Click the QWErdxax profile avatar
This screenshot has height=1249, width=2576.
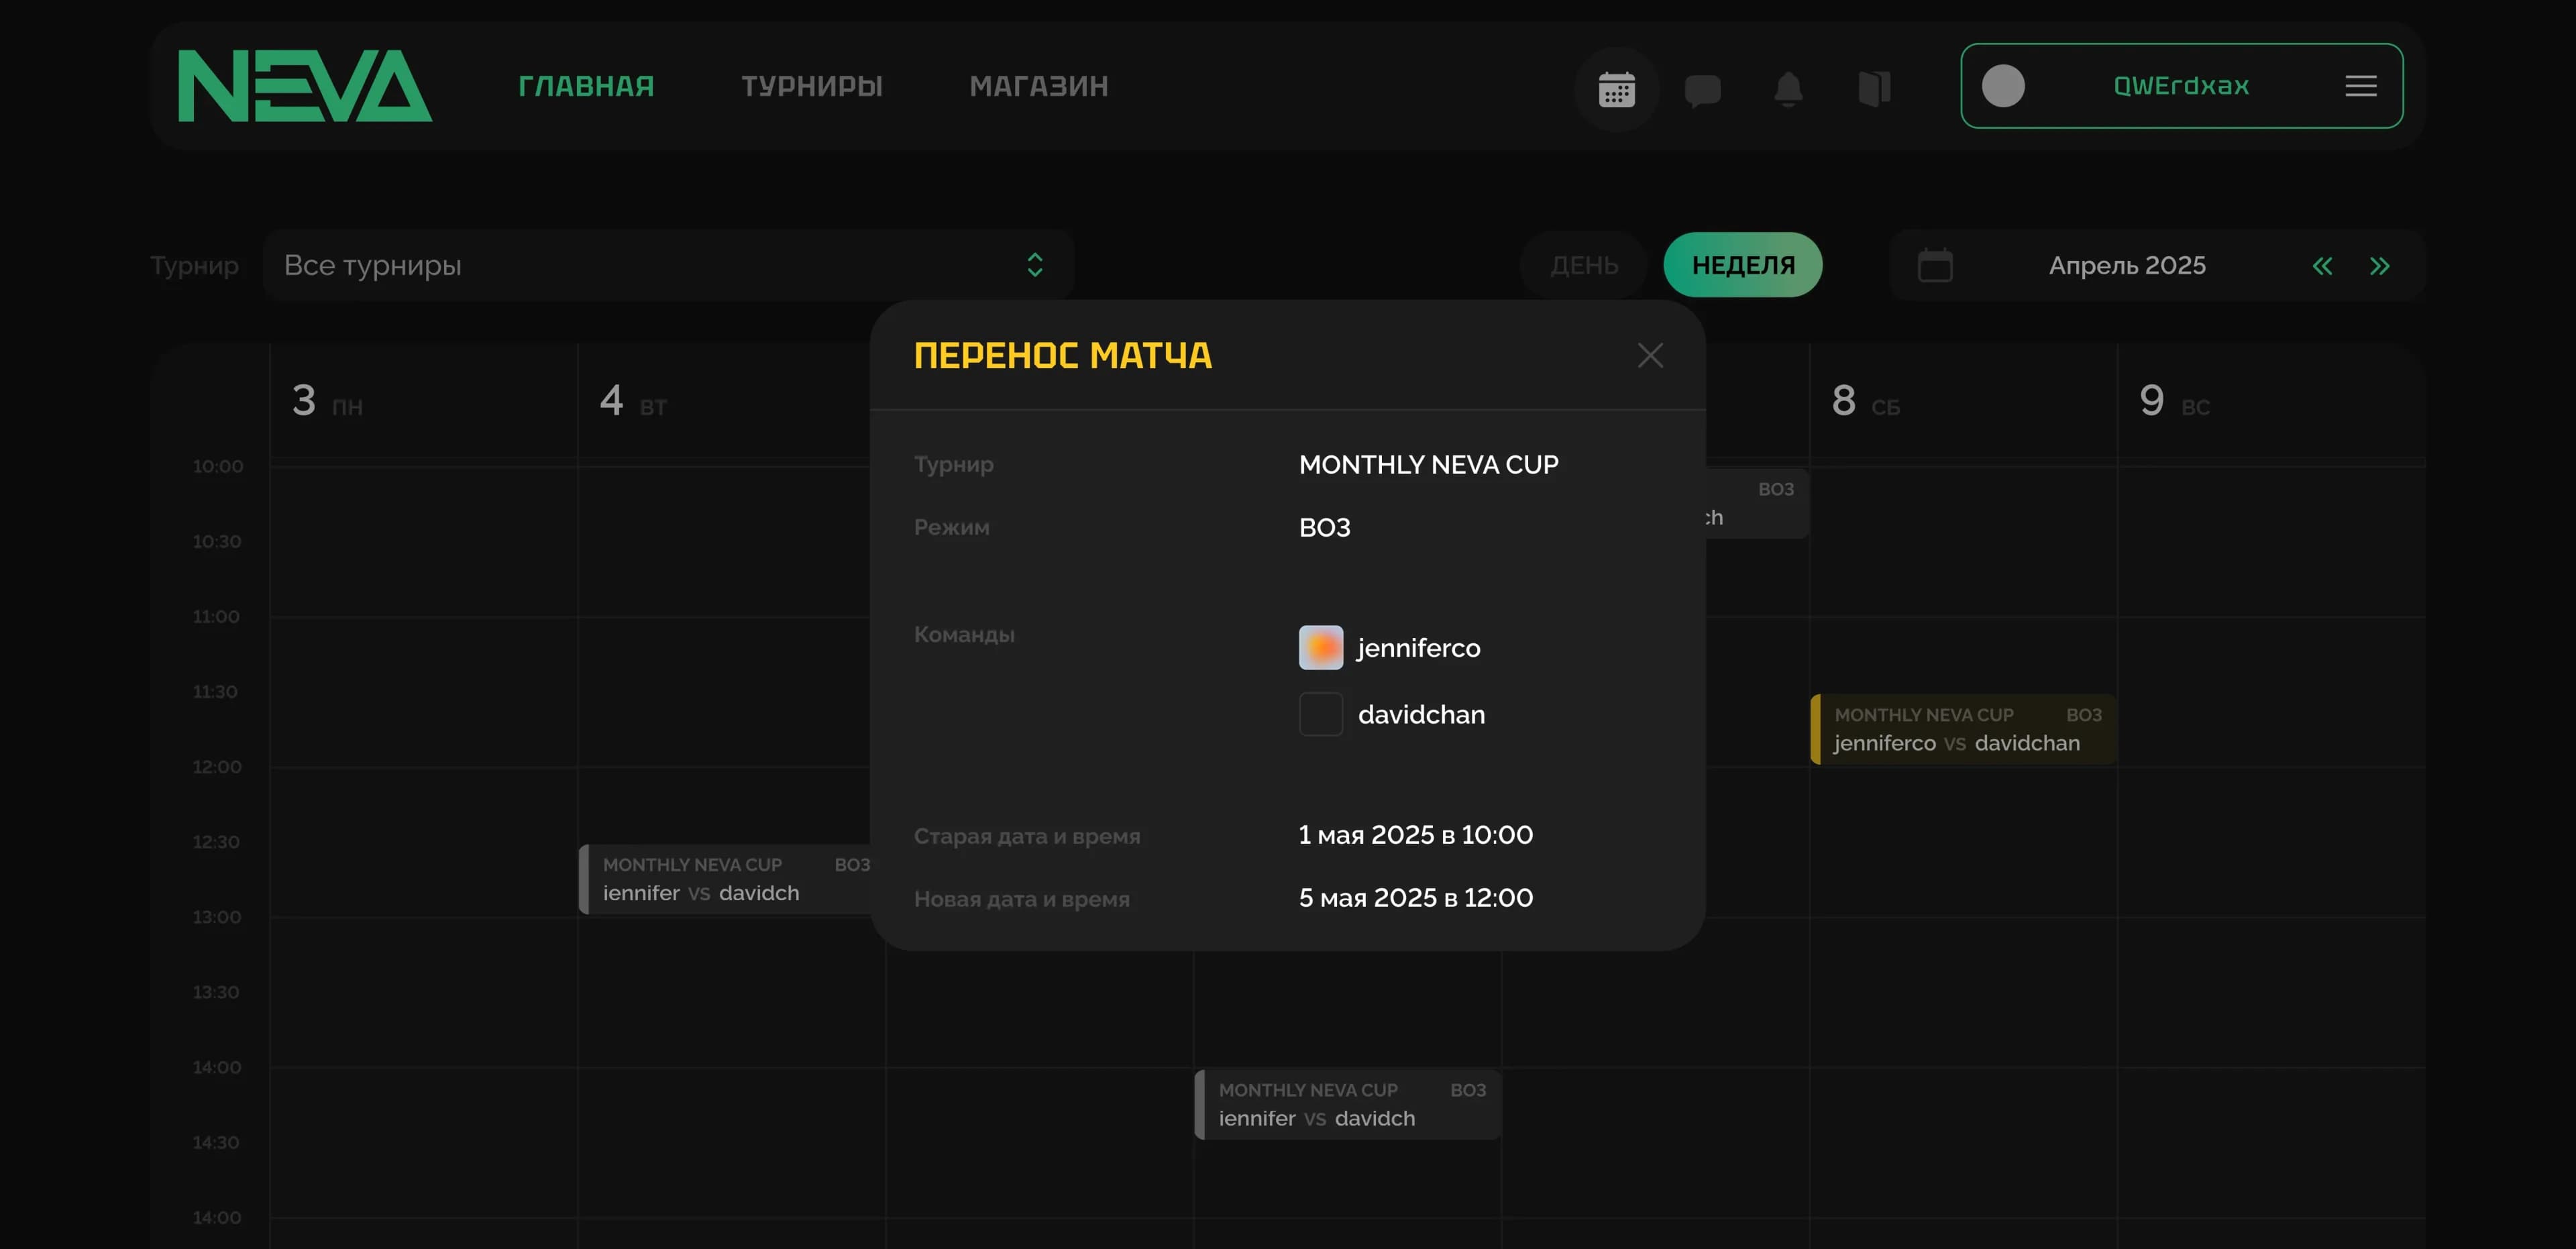tap(2003, 86)
